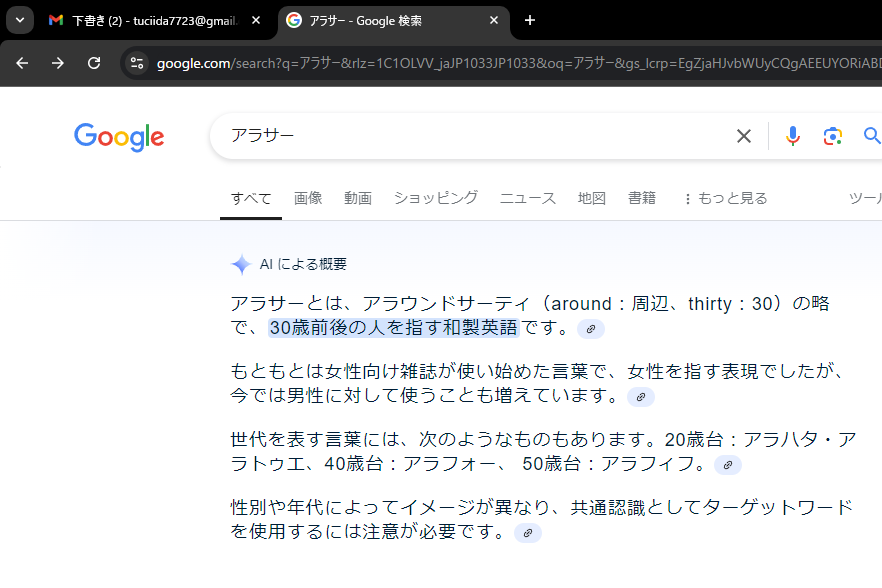Go back to previous page
Viewport: 882px width, 588px height.
coord(22,63)
